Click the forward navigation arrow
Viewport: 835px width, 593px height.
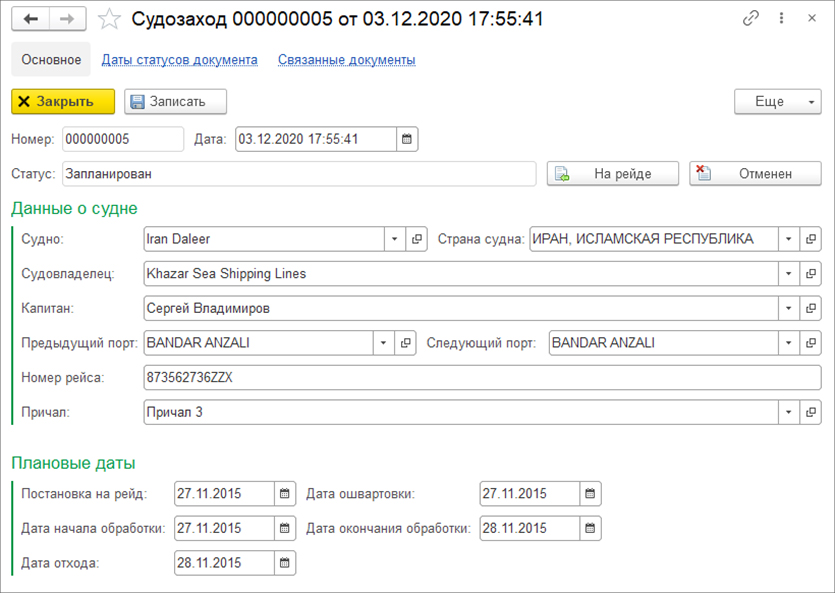click(67, 19)
